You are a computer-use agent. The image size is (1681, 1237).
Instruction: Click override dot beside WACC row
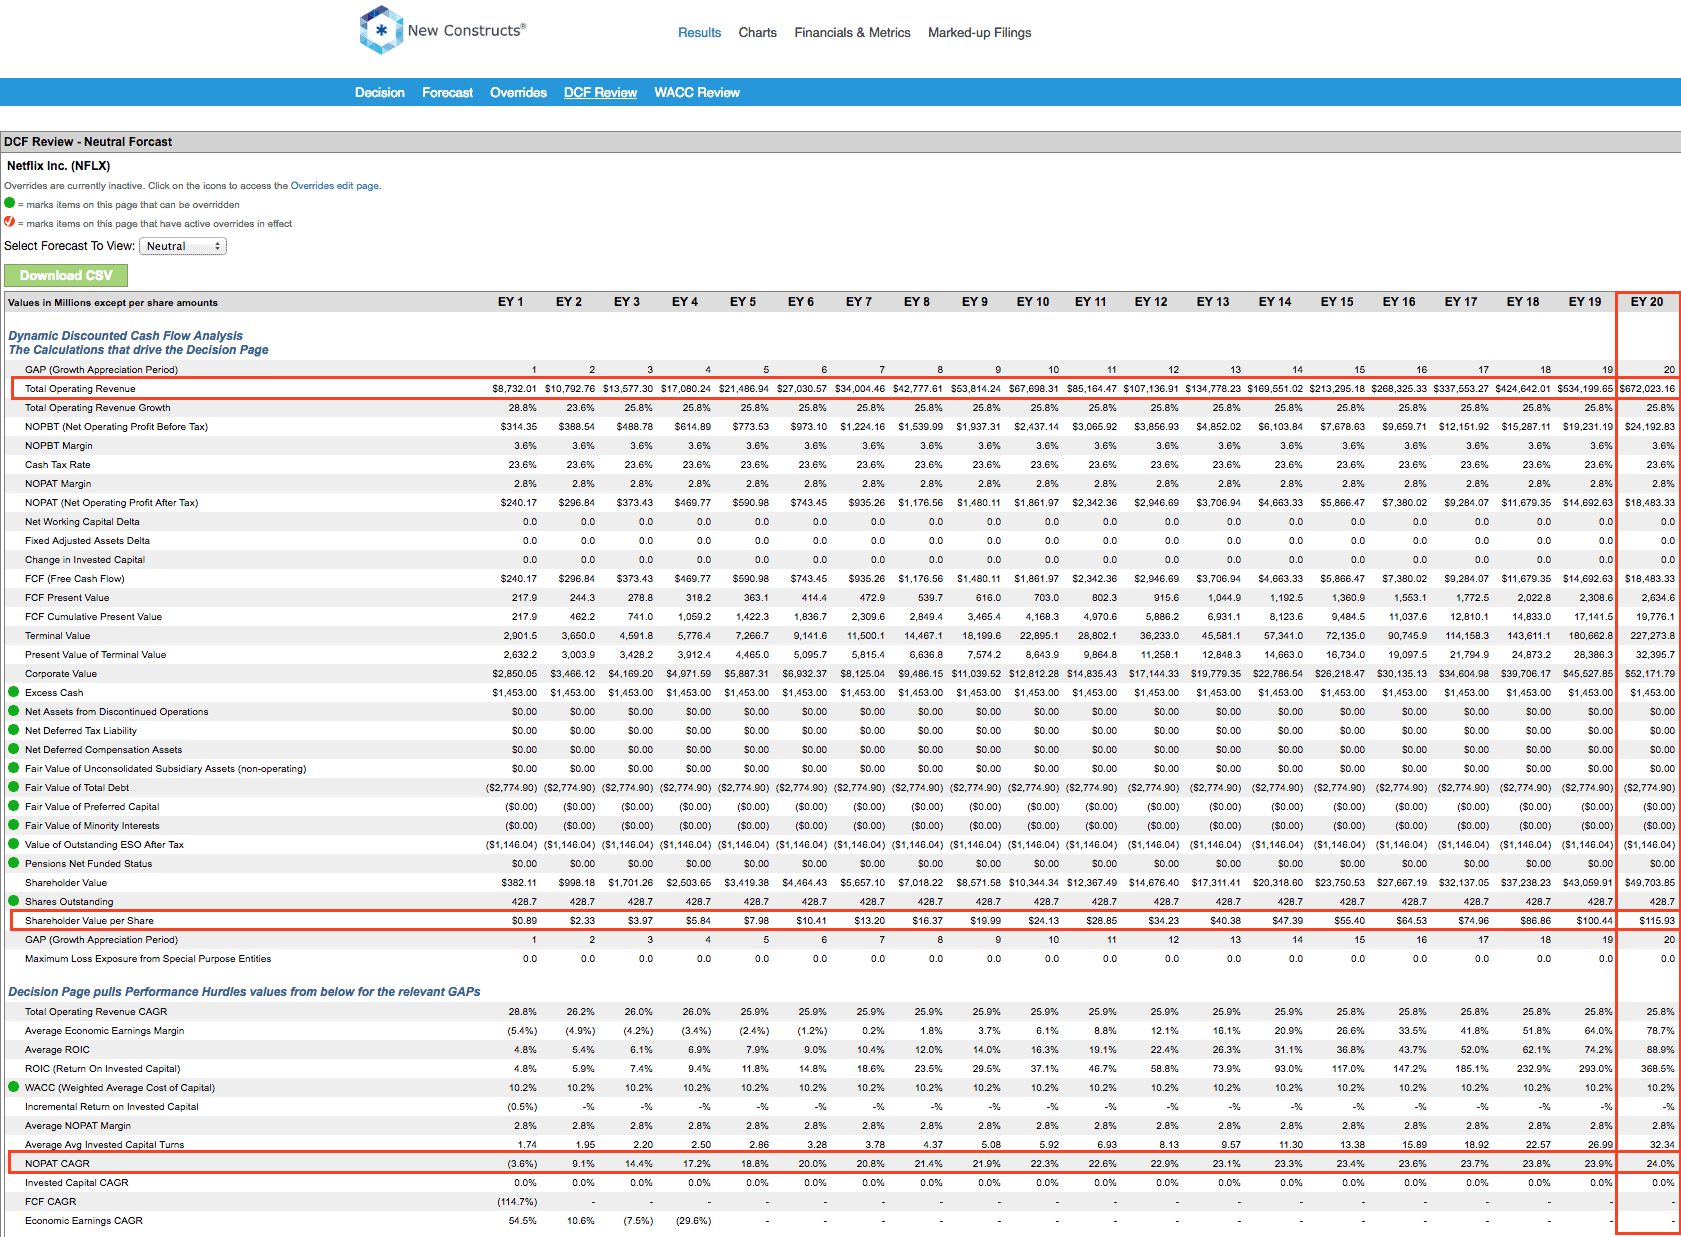click(x=14, y=1087)
